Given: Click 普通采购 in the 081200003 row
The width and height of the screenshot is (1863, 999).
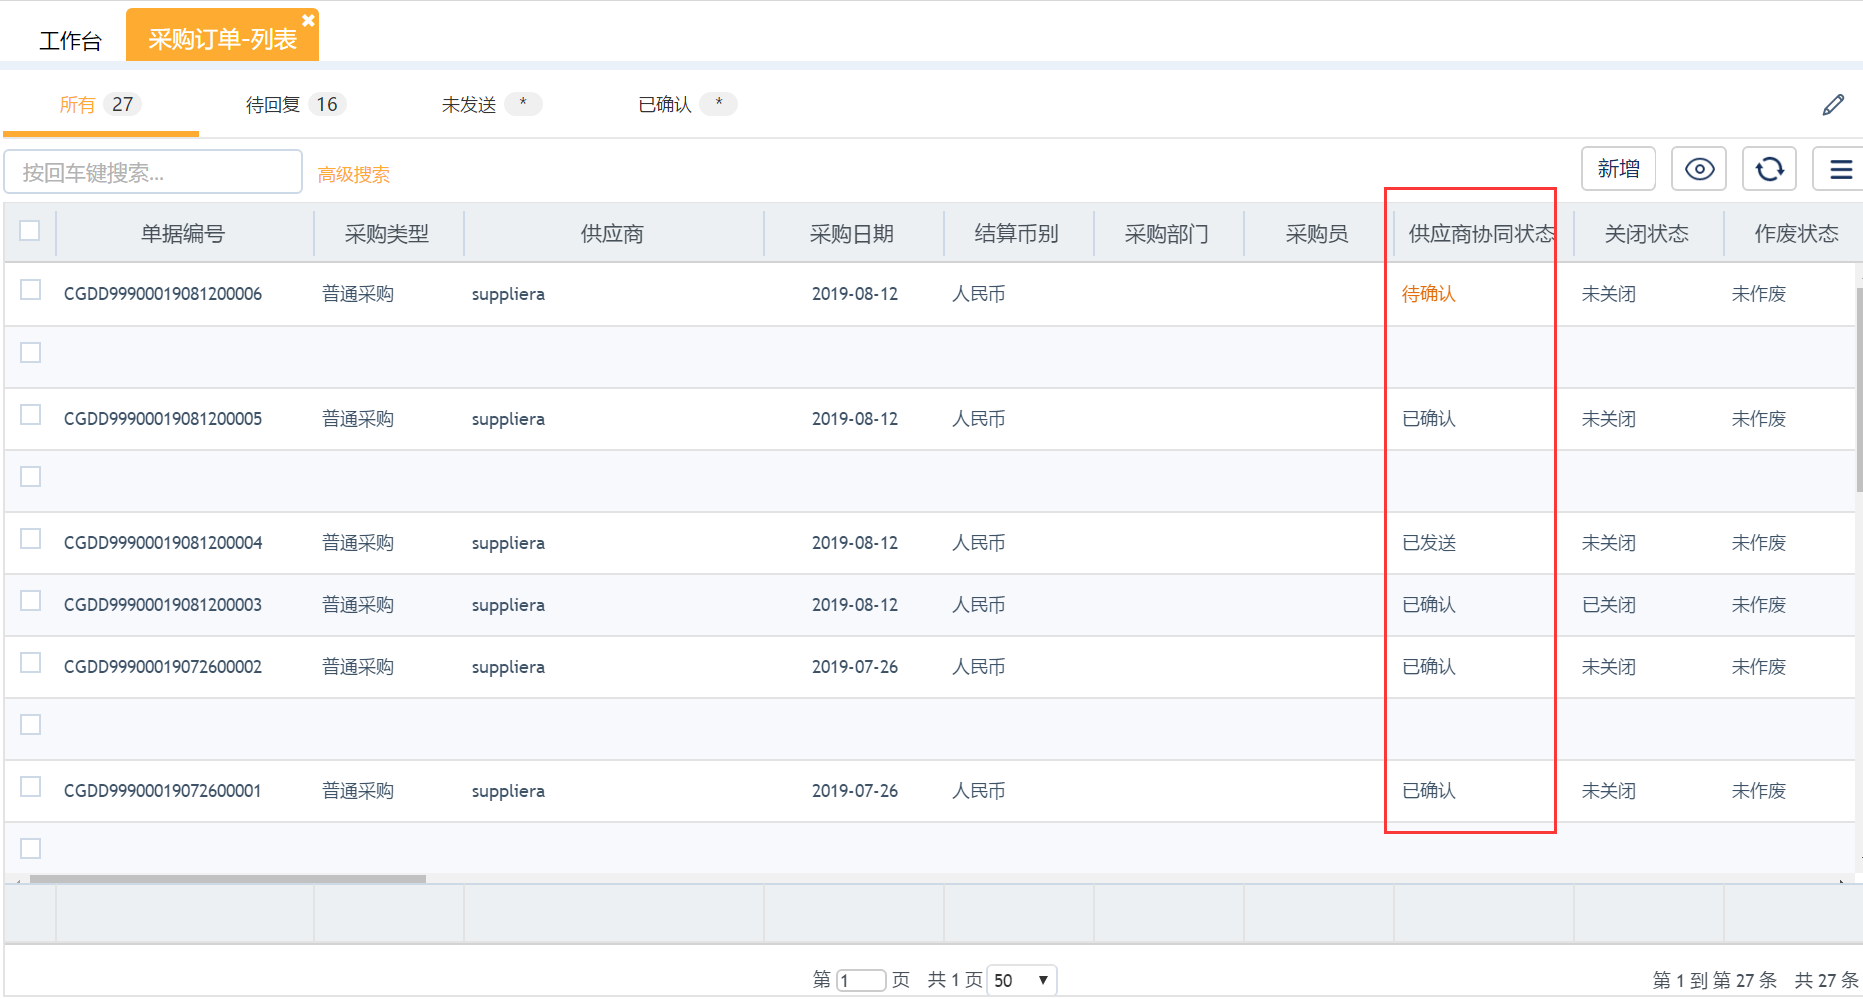Looking at the screenshot, I should click(x=358, y=605).
